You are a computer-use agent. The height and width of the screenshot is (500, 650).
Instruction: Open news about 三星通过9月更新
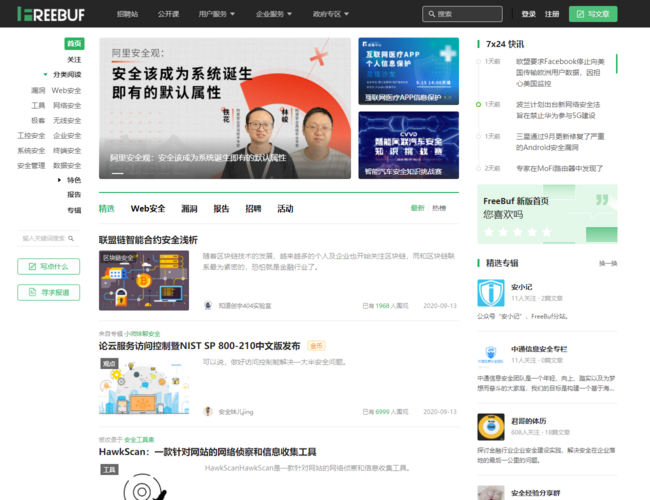tap(560, 142)
